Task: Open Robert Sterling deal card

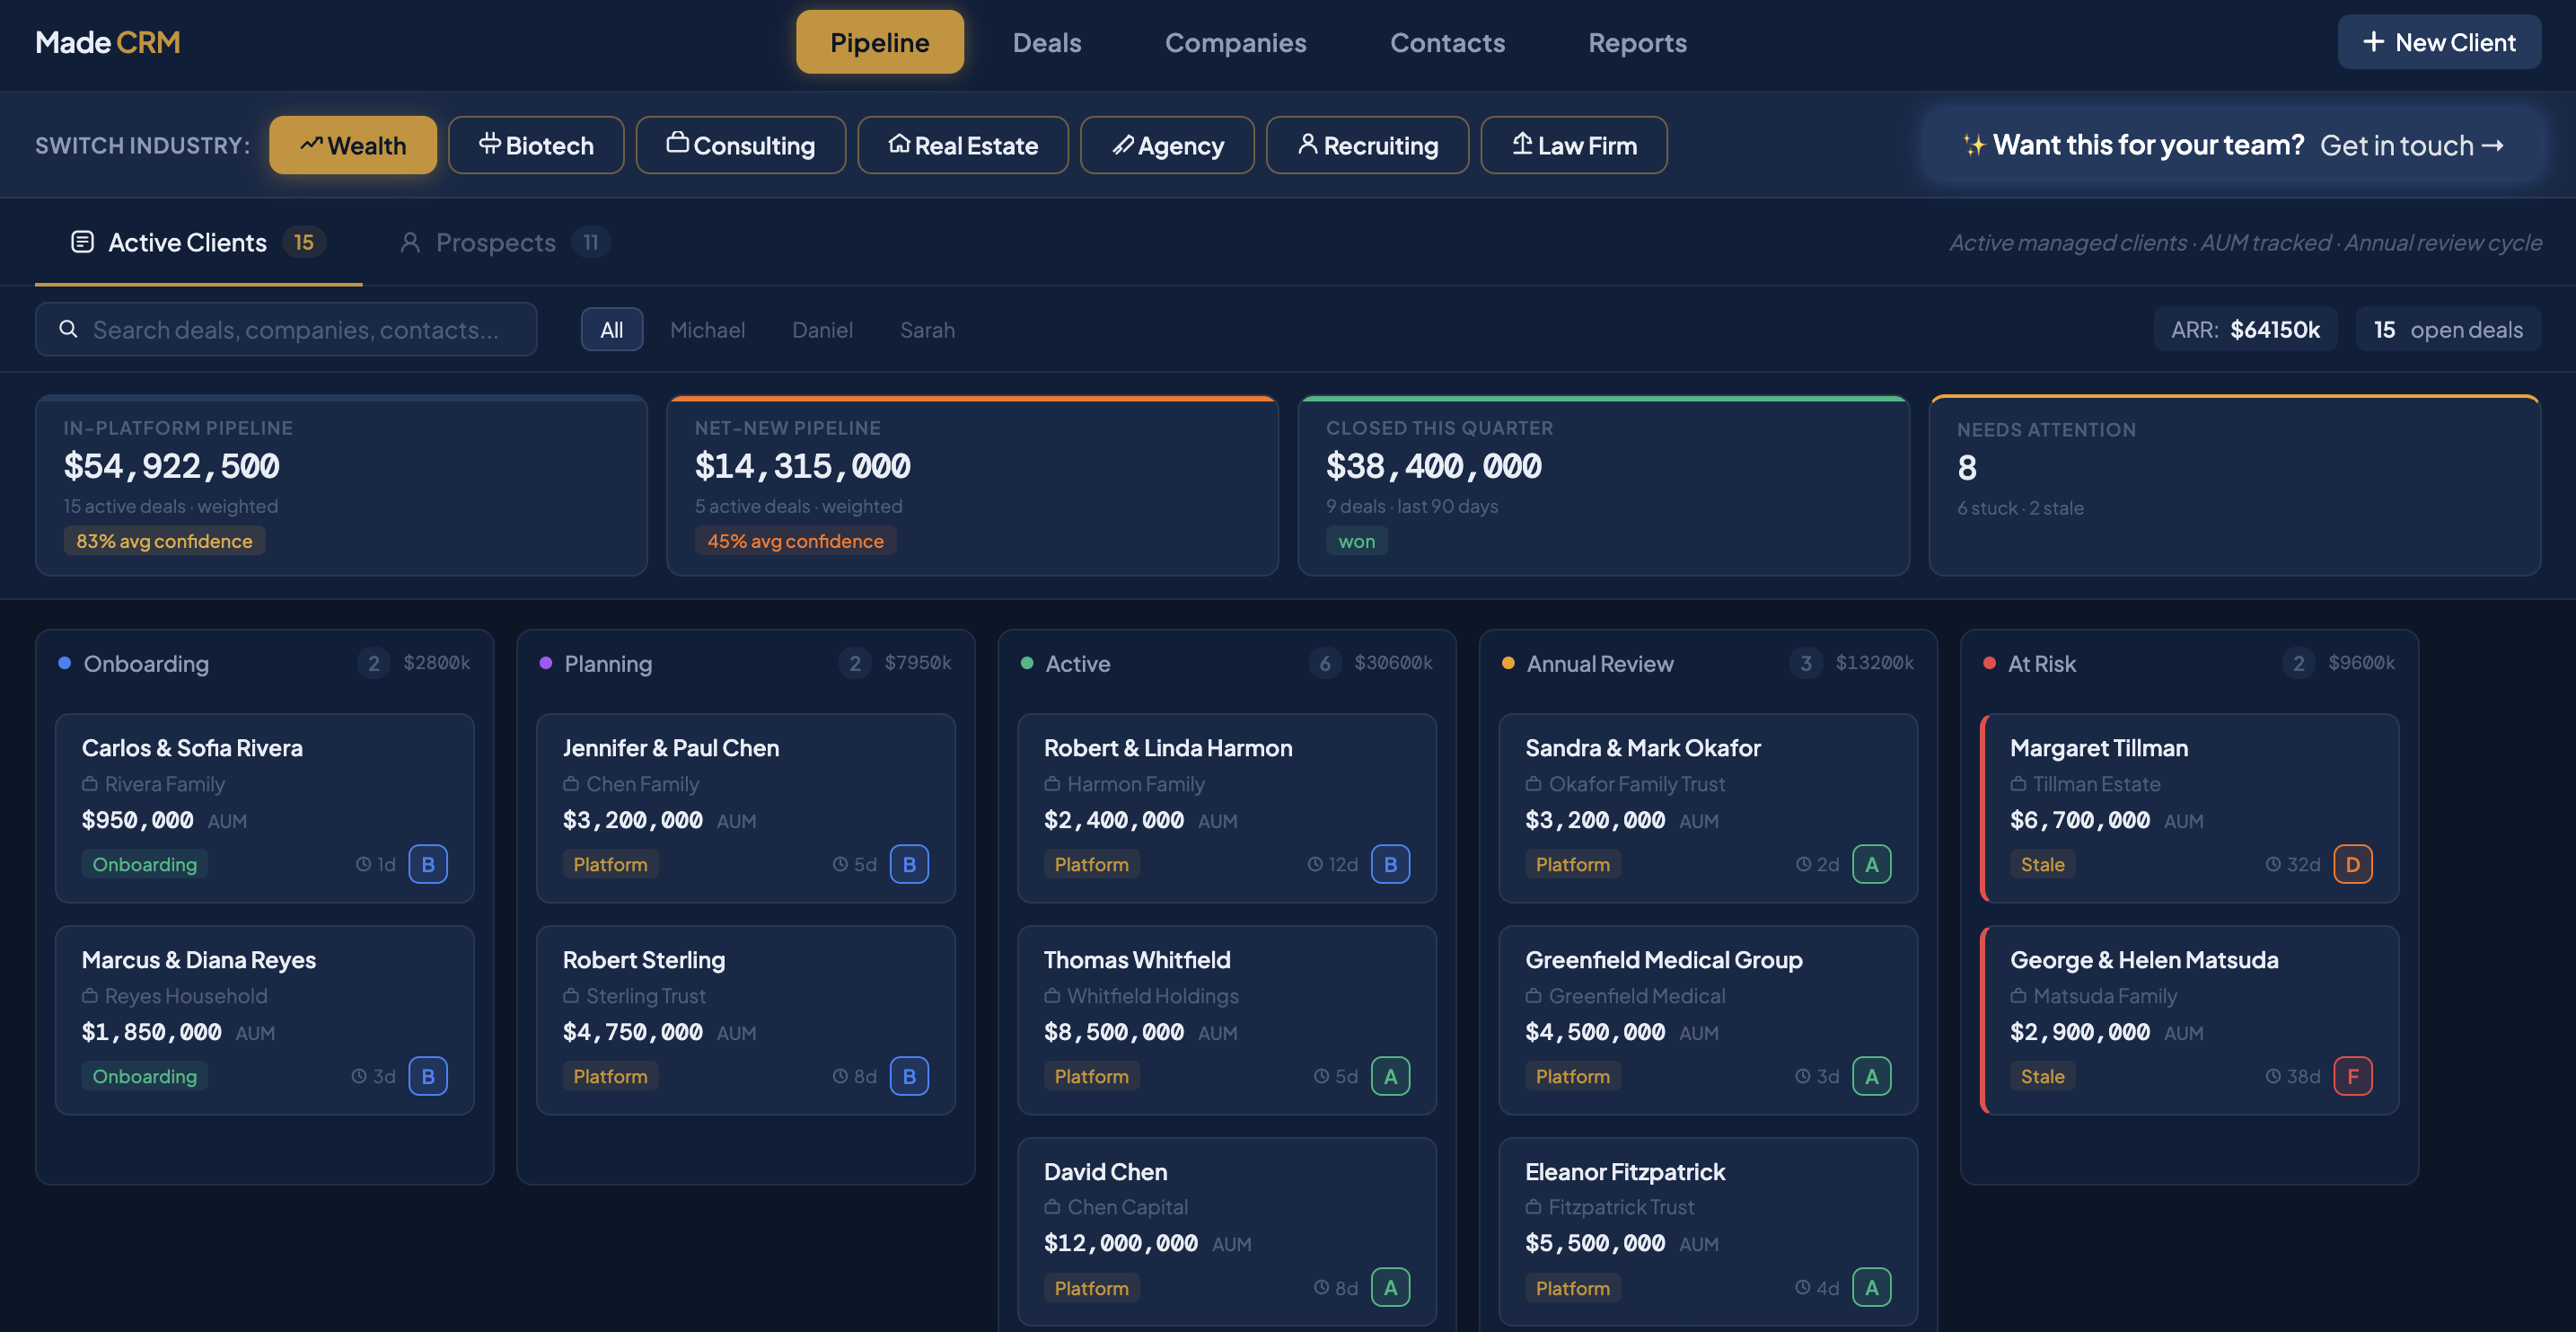Action: point(745,1019)
